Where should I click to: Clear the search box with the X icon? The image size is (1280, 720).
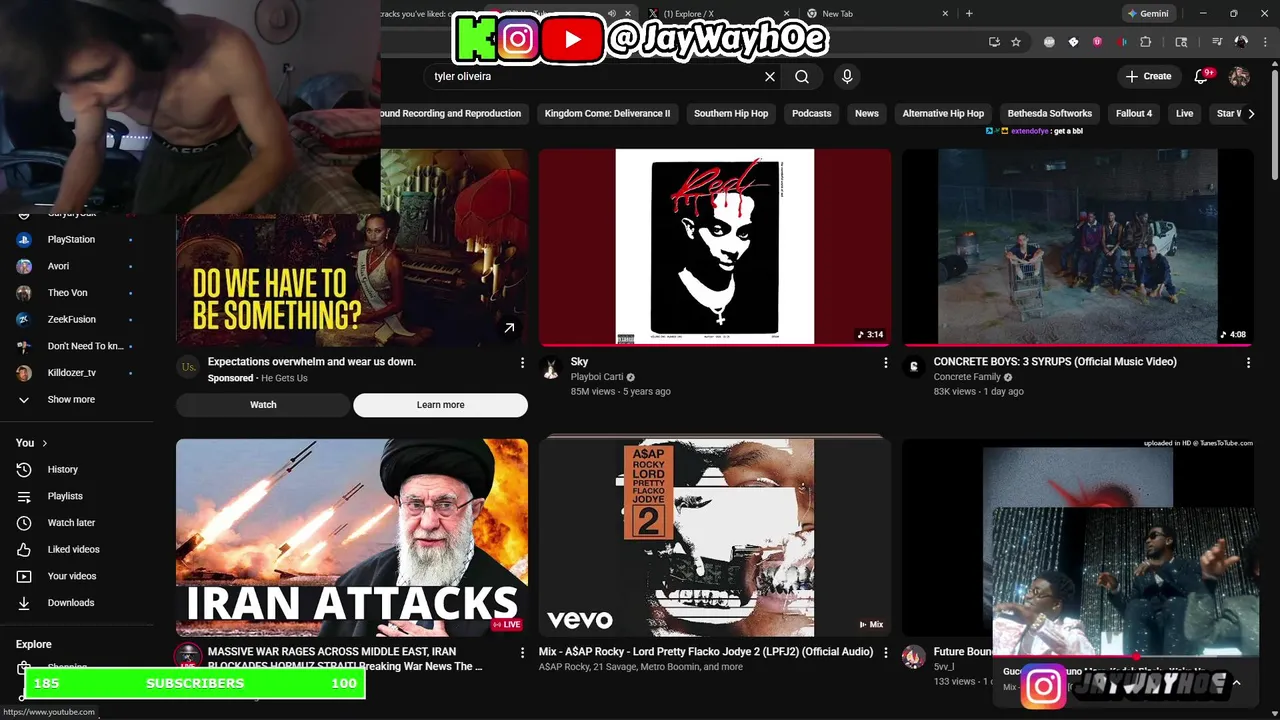[x=770, y=76]
